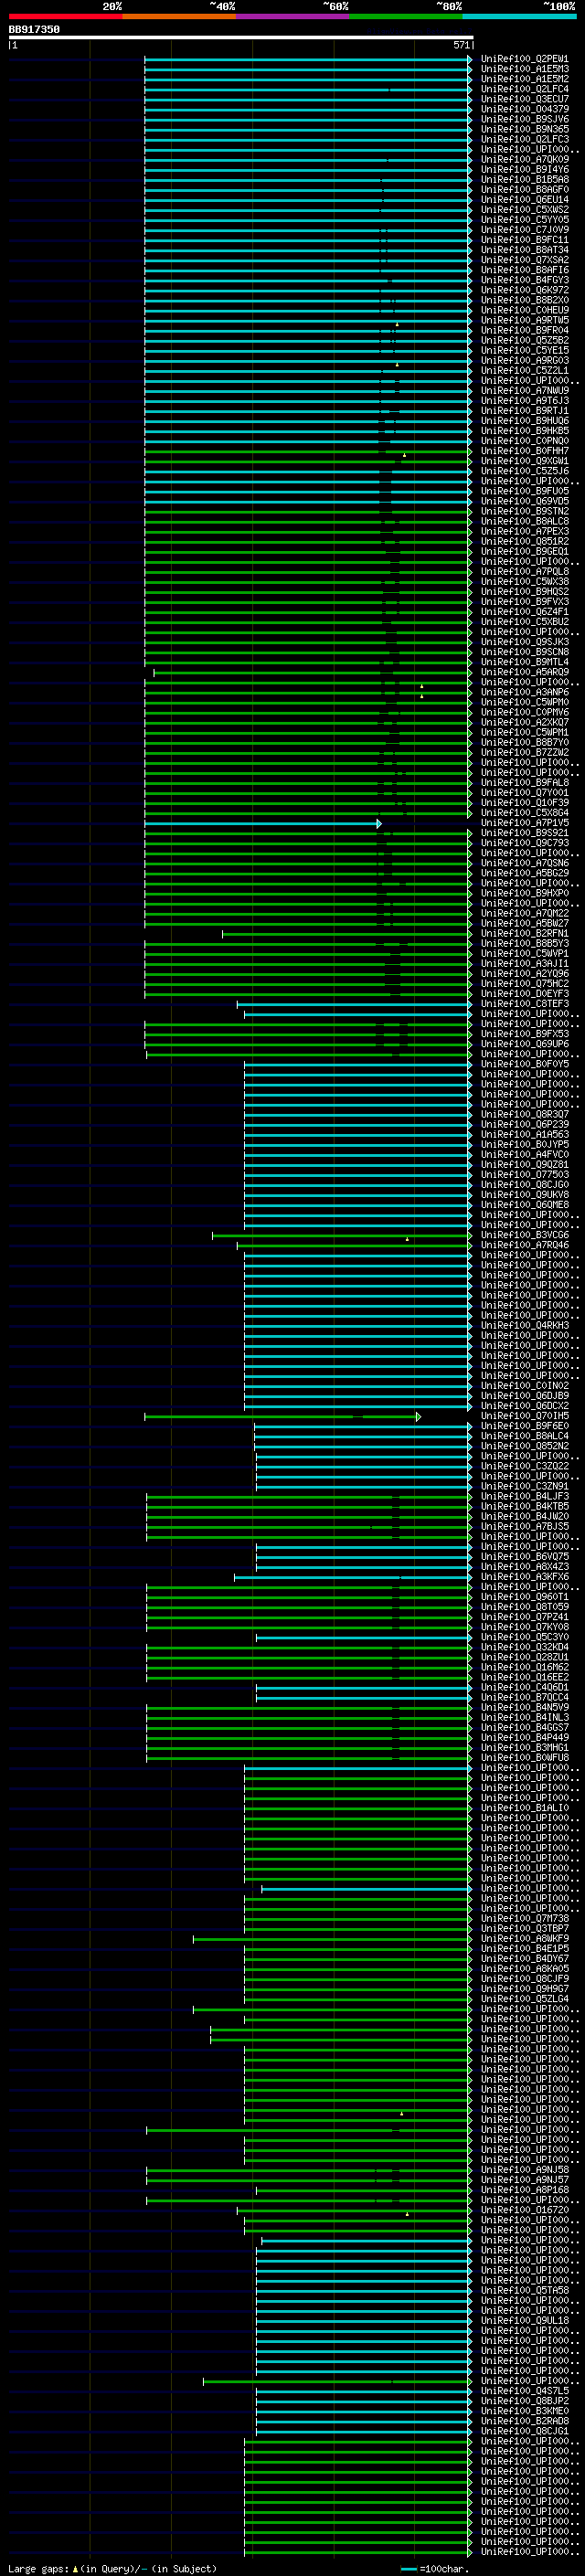Select hit label UniRef100_B9STN2
This screenshot has height=2576, width=585.
click(x=524, y=511)
